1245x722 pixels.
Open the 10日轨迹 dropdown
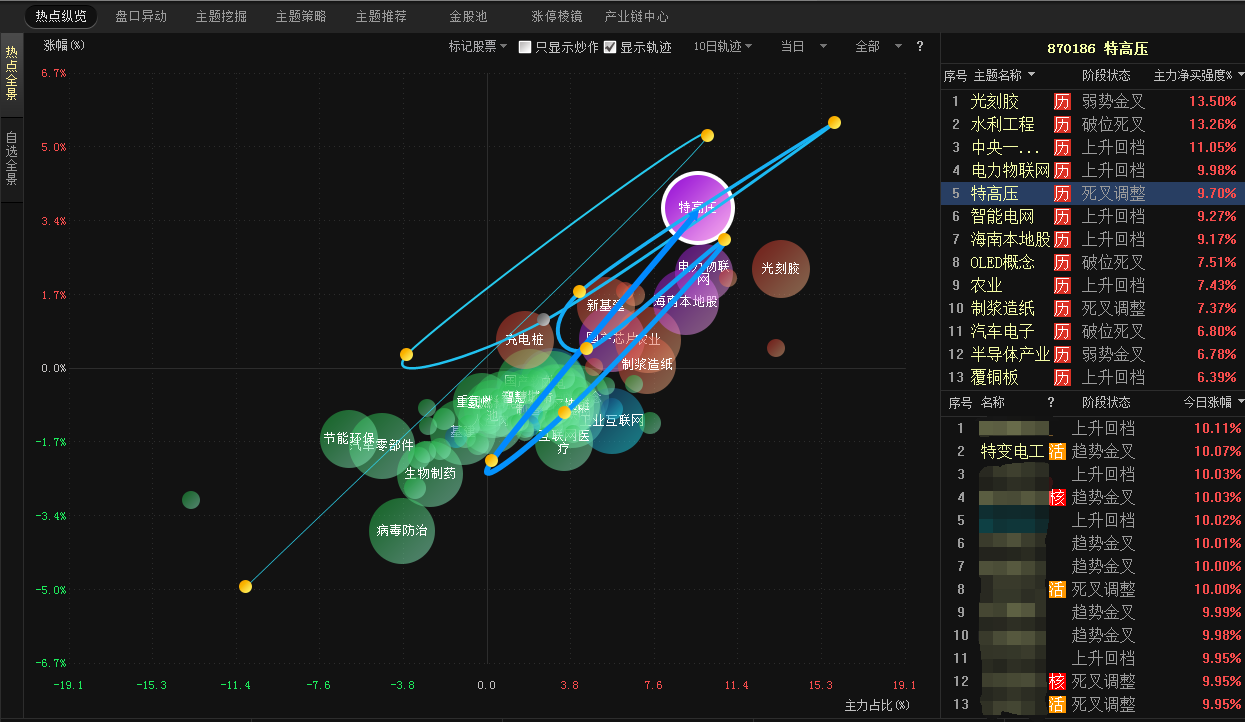[x=723, y=47]
